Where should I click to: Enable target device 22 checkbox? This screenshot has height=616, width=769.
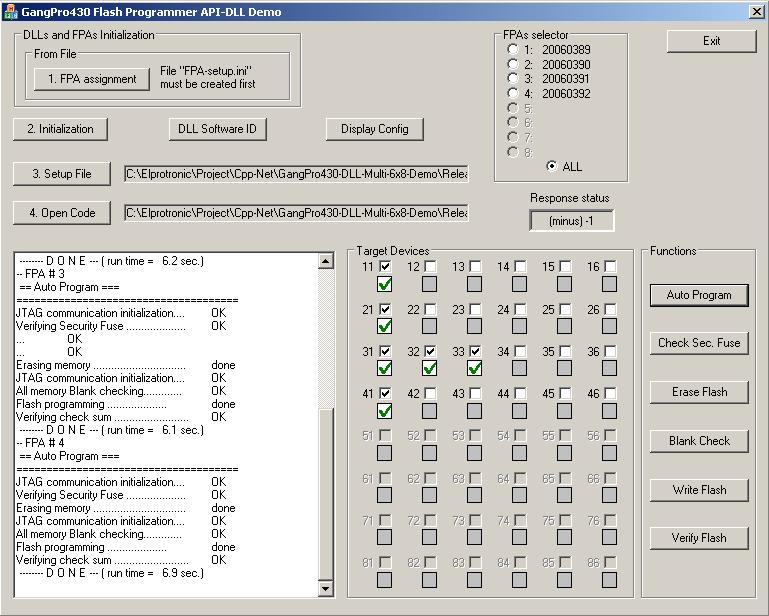pyautogui.click(x=430, y=309)
